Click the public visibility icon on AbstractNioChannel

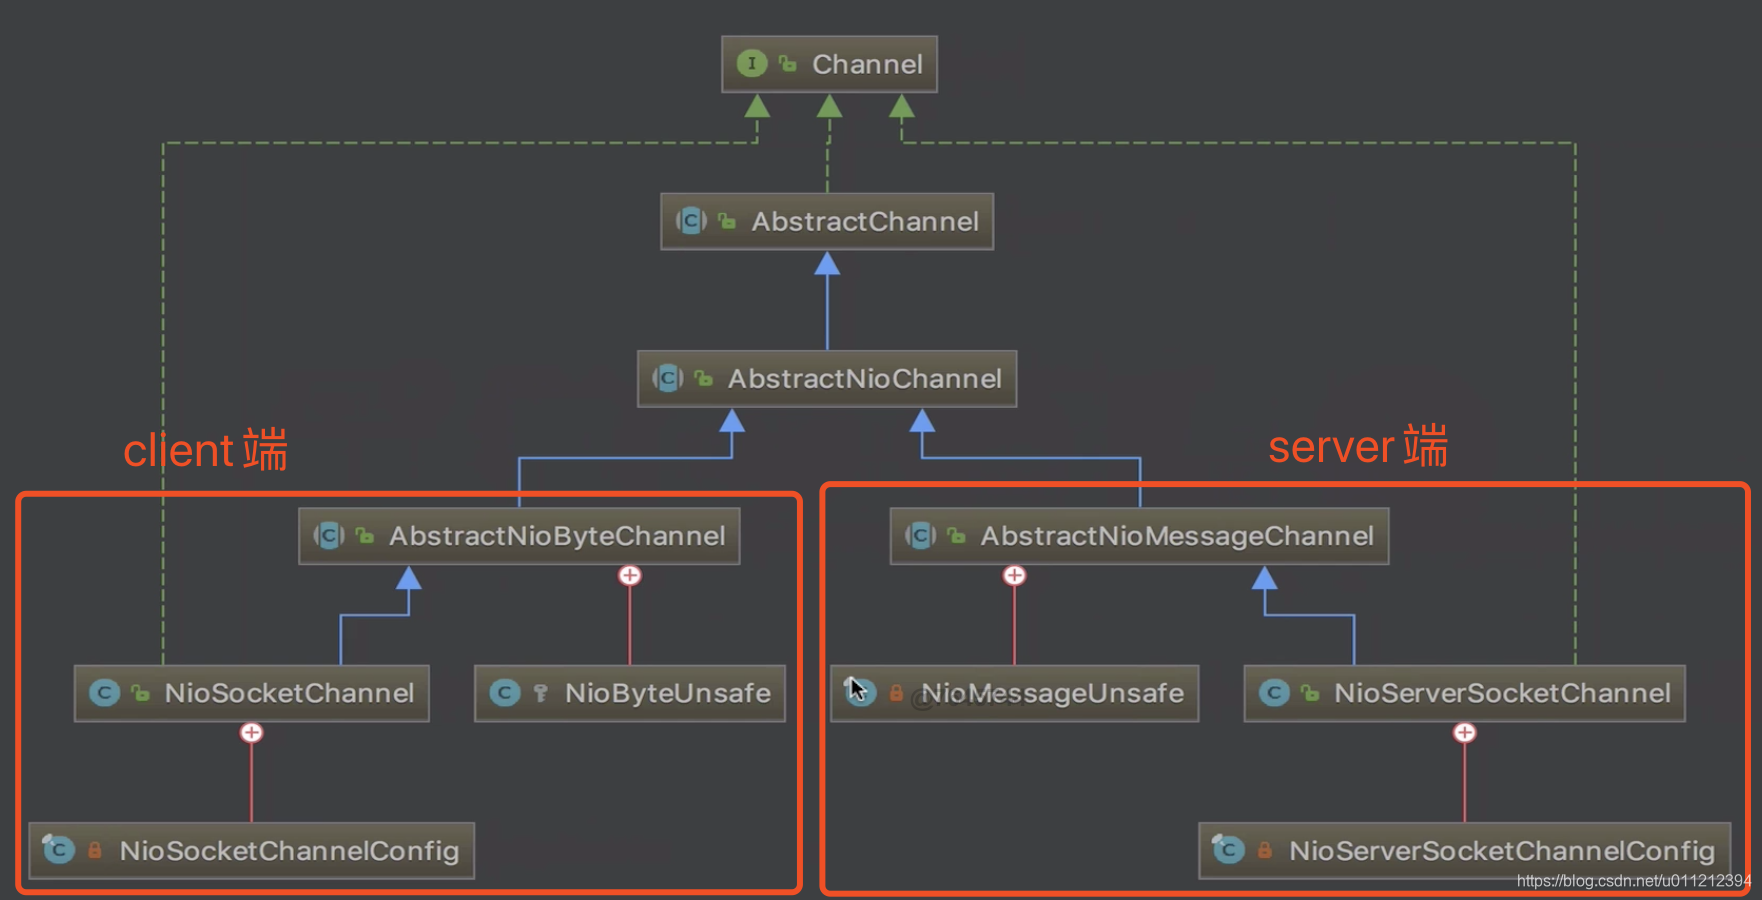tap(704, 378)
